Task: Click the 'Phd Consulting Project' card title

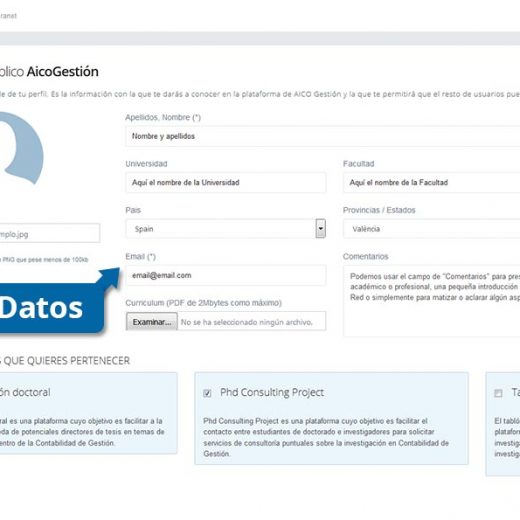Action: click(272, 392)
